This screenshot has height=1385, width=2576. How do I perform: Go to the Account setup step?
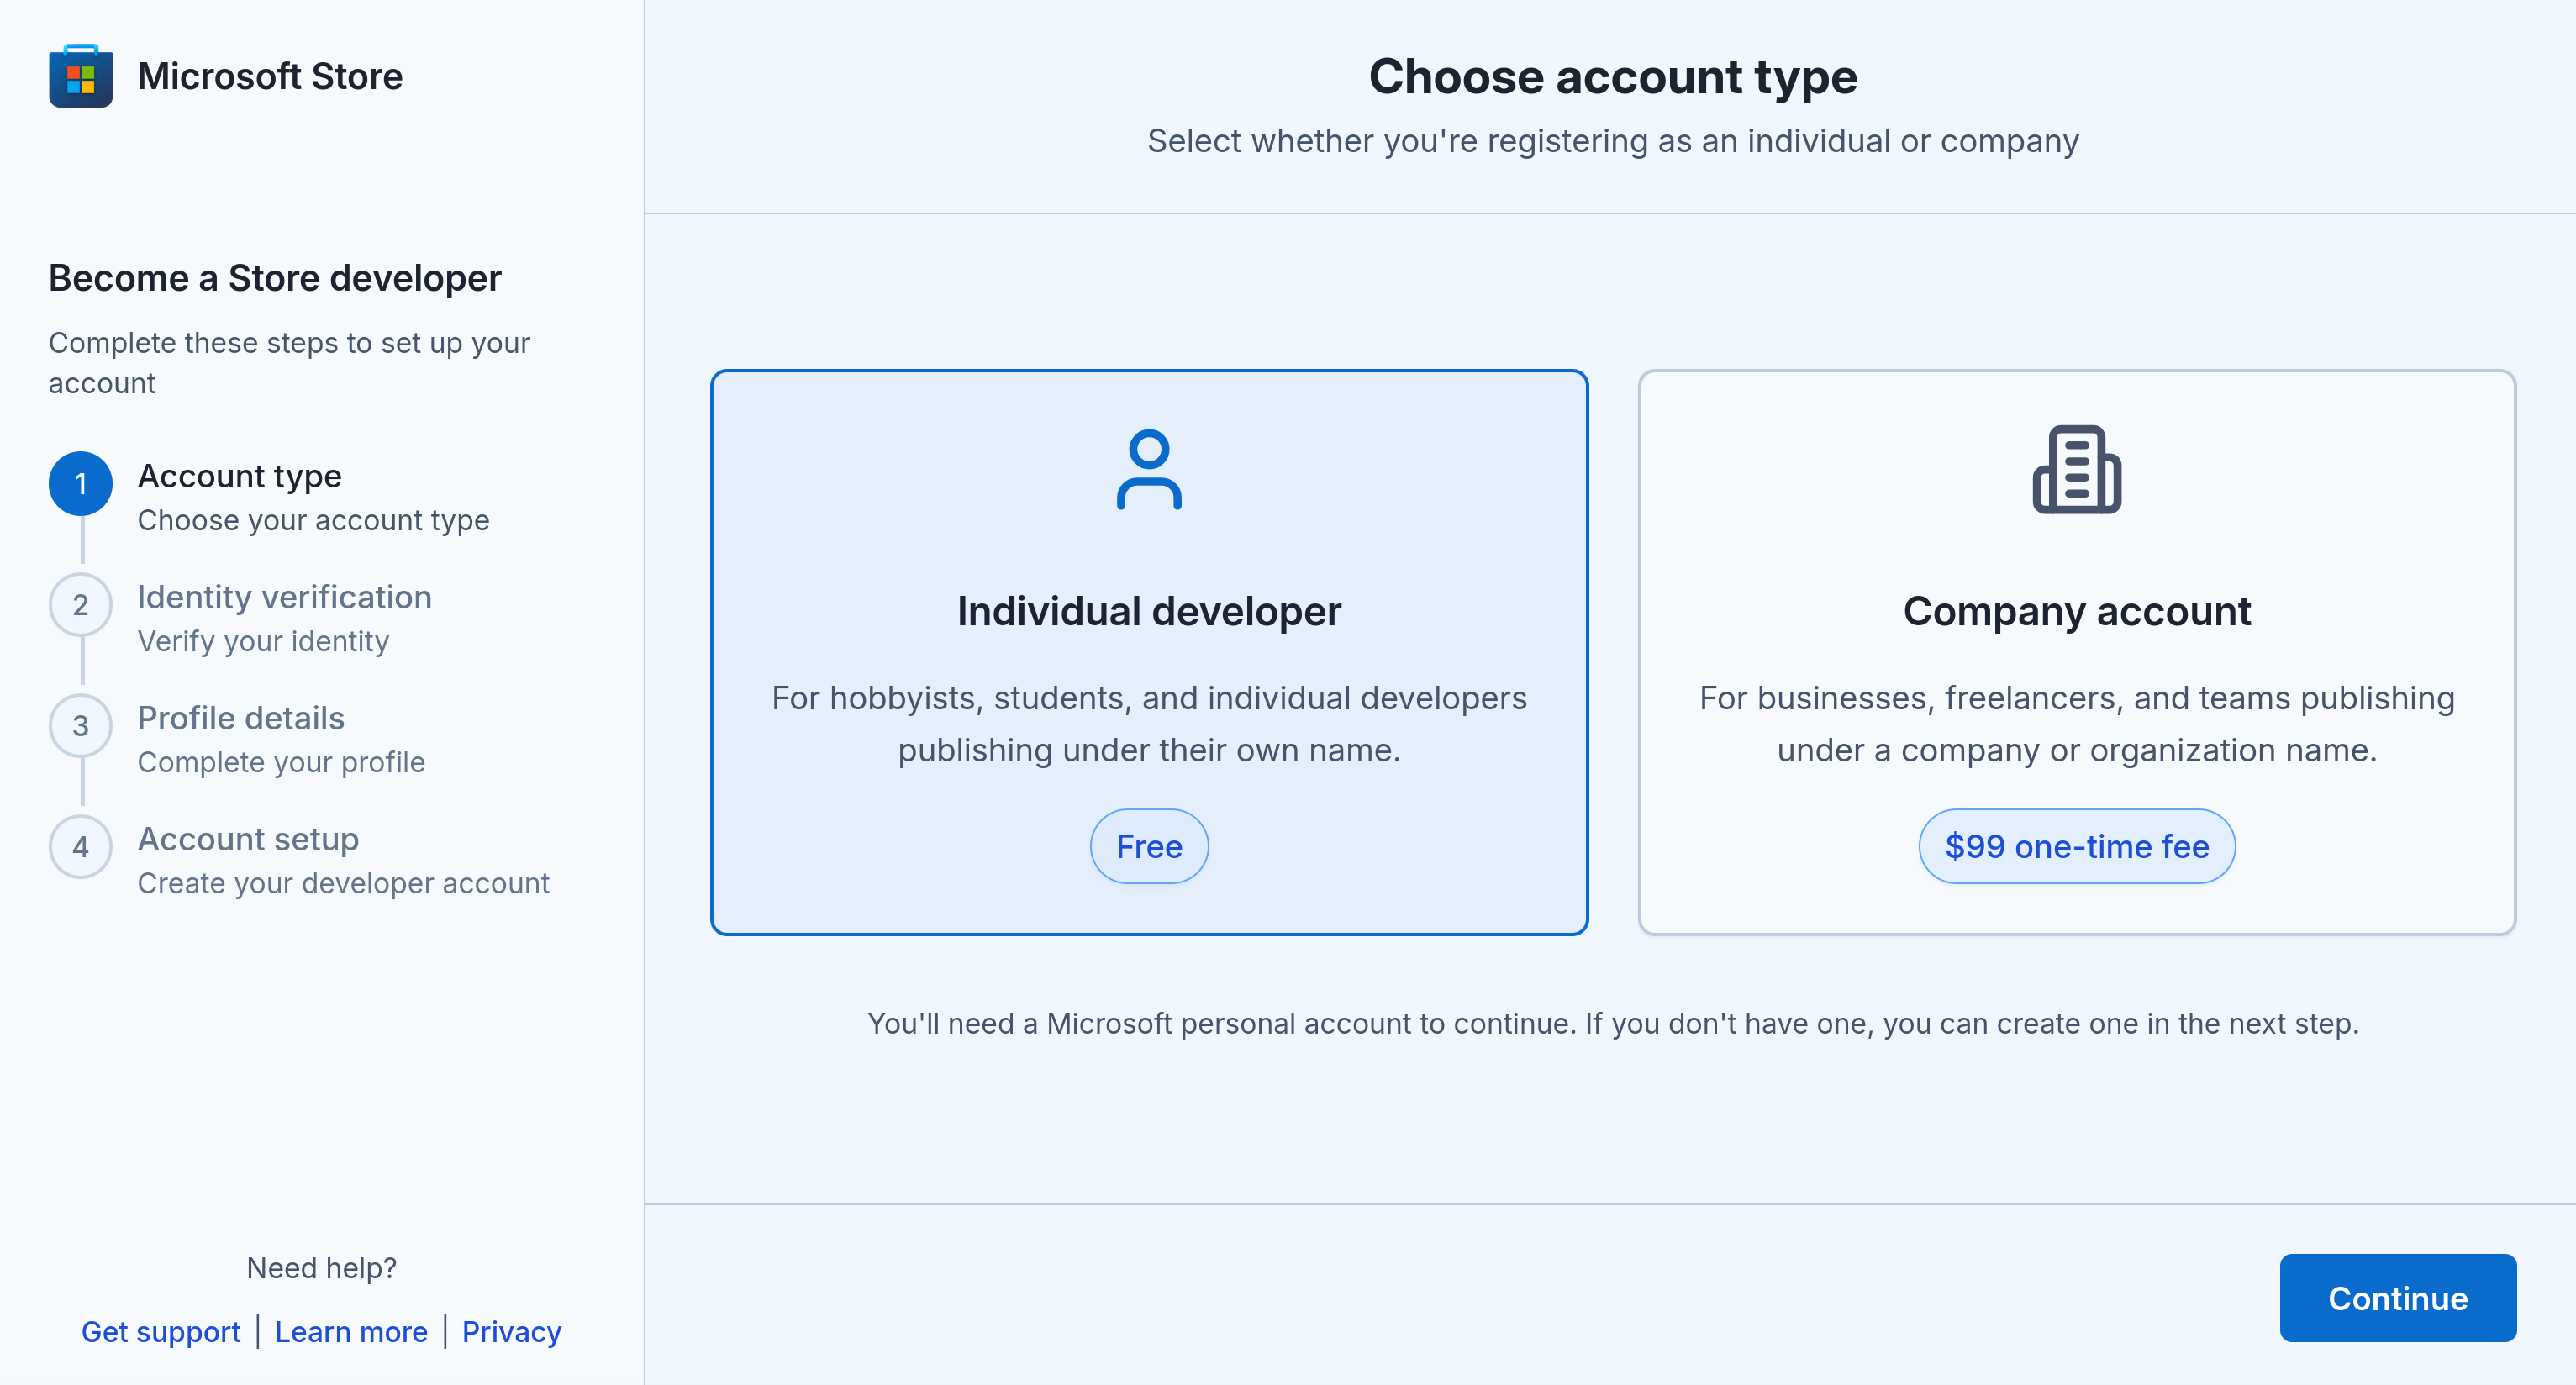(x=248, y=840)
